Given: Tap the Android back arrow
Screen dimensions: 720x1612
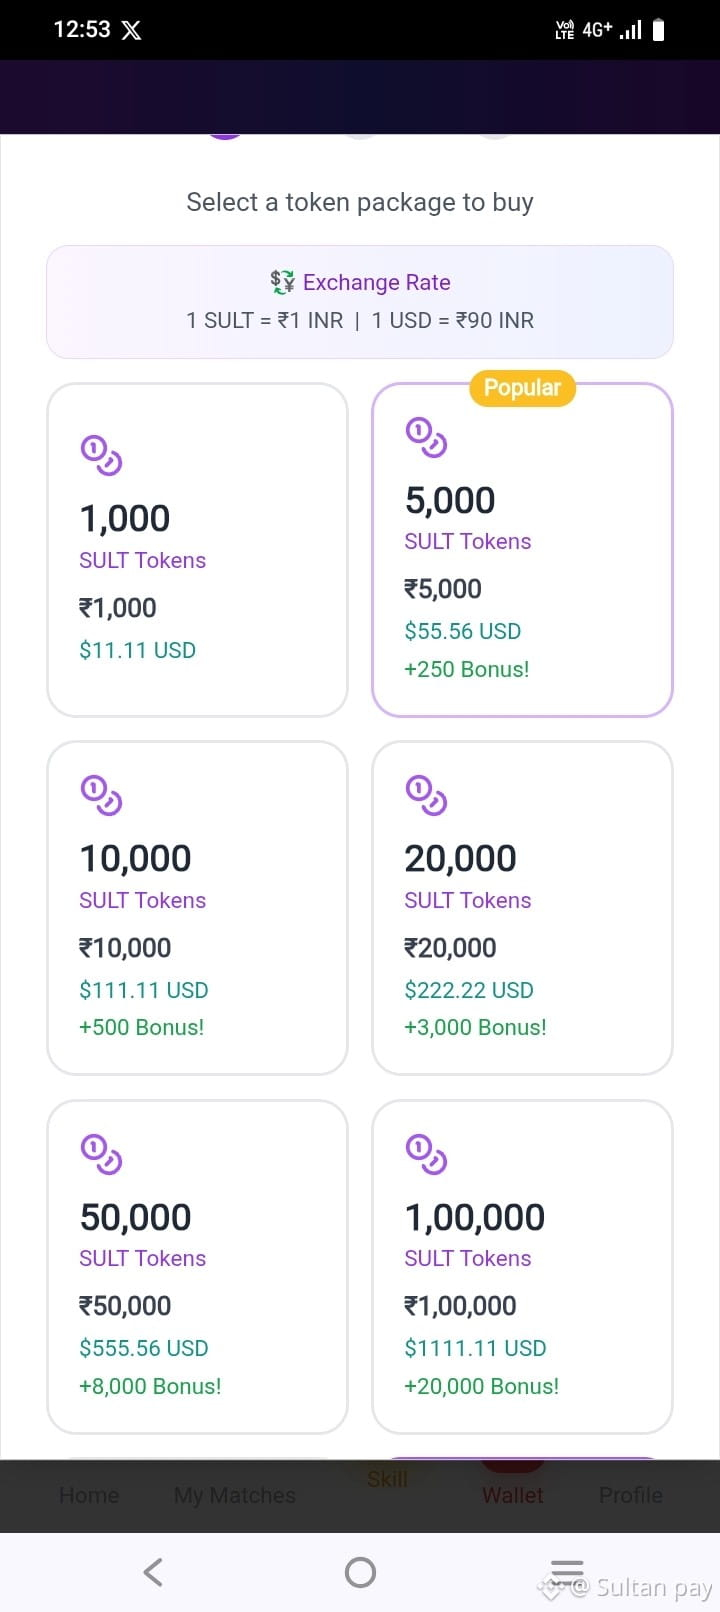Looking at the screenshot, I should 153,1572.
